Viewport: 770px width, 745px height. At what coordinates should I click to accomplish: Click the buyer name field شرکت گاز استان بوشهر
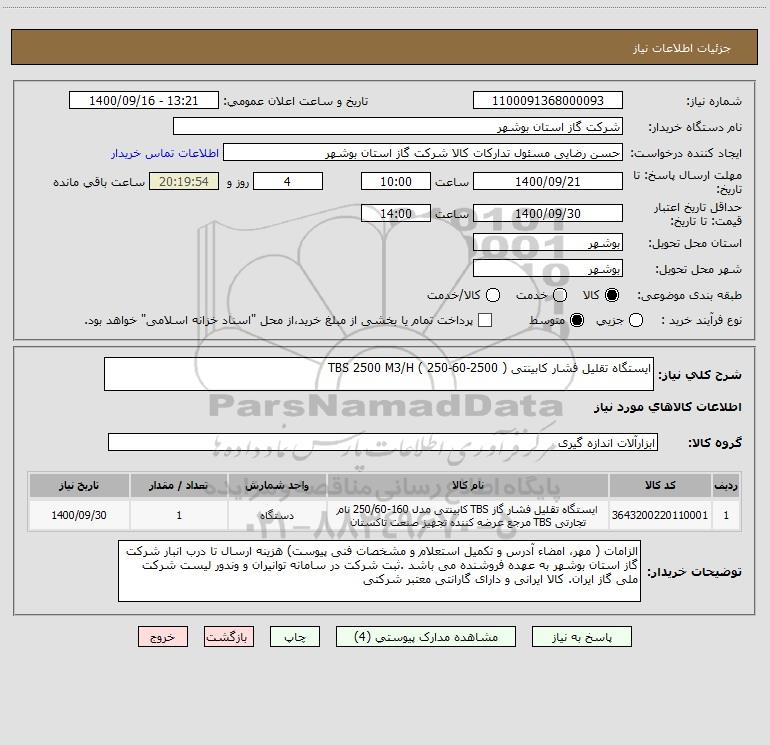(x=398, y=126)
